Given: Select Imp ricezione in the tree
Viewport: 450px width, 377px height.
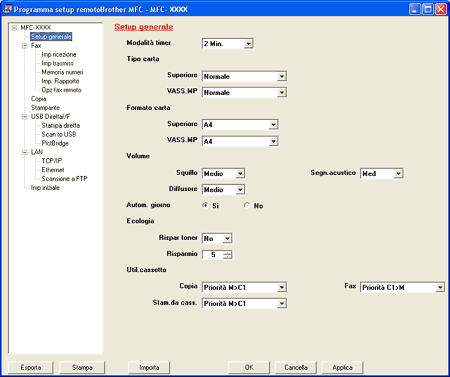Looking at the screenshot, I should [59, 54].
